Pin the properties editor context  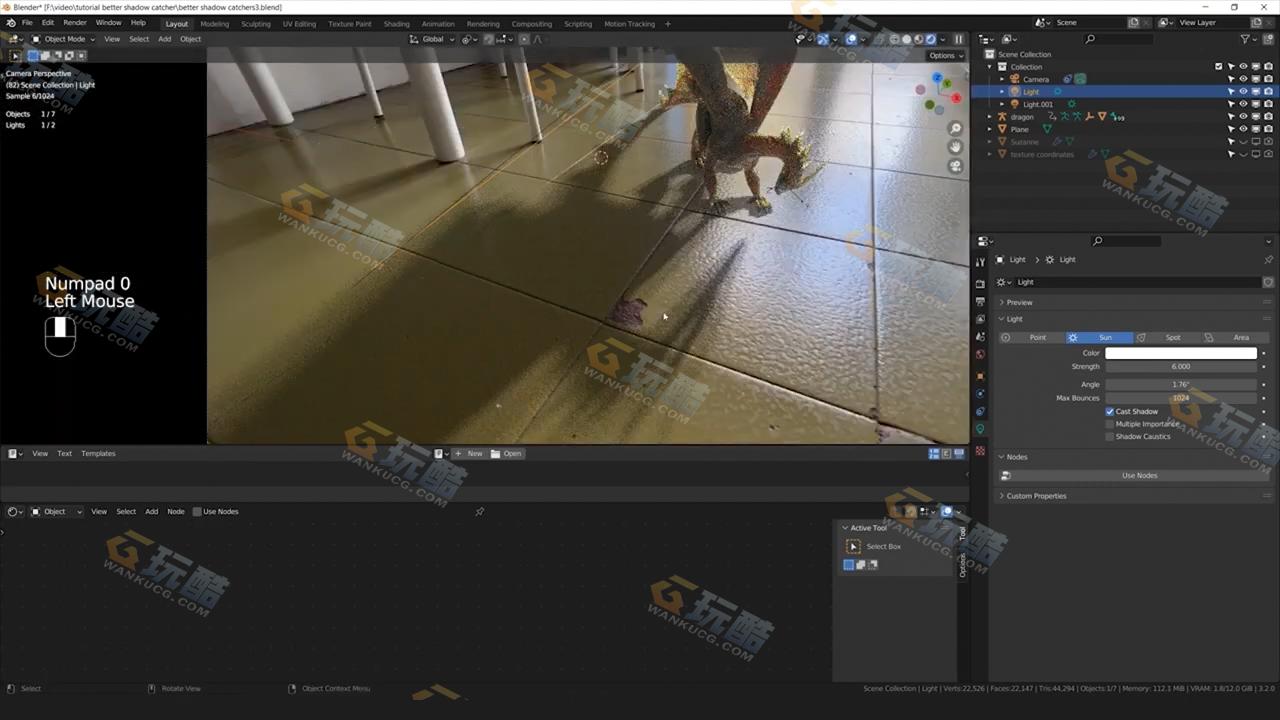tap(1268, 260)
